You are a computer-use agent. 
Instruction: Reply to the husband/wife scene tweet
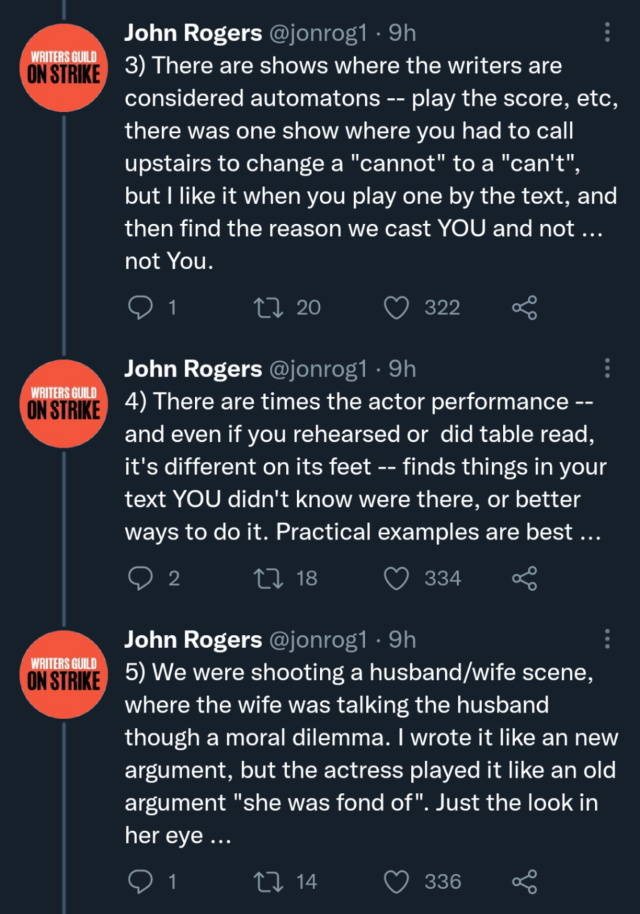[139, 881]
